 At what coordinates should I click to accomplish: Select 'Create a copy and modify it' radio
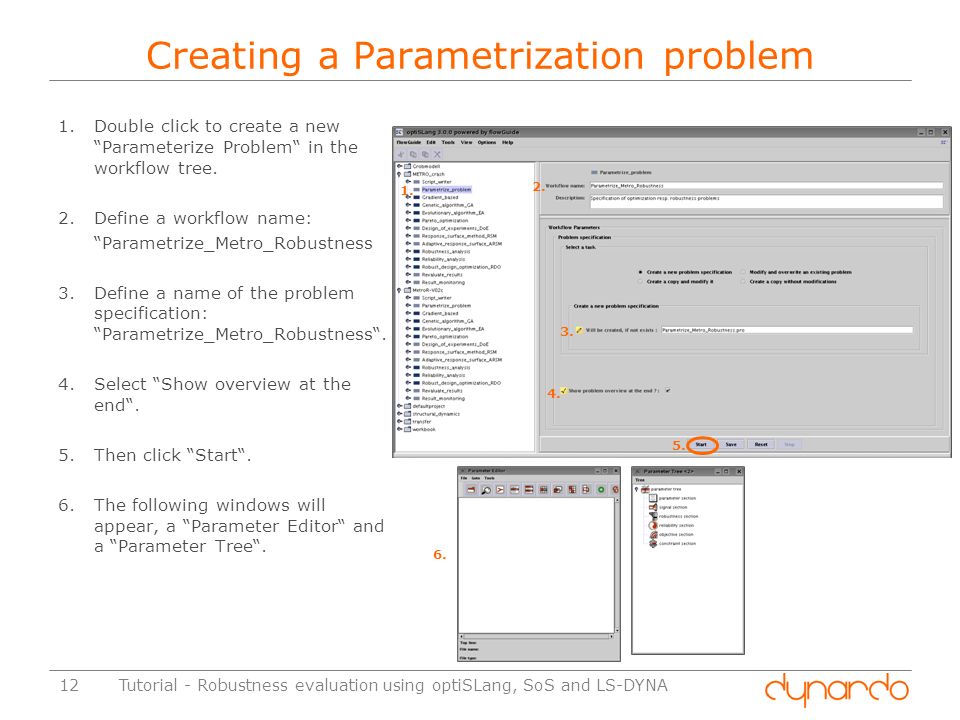click(x=640, y=282)
